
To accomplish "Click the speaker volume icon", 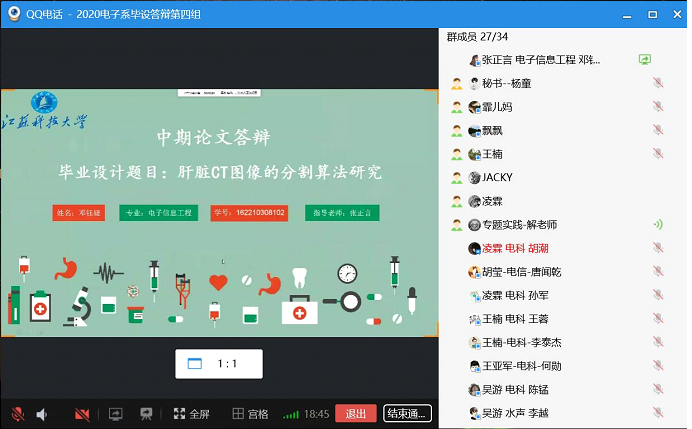I will click(42, 413).
